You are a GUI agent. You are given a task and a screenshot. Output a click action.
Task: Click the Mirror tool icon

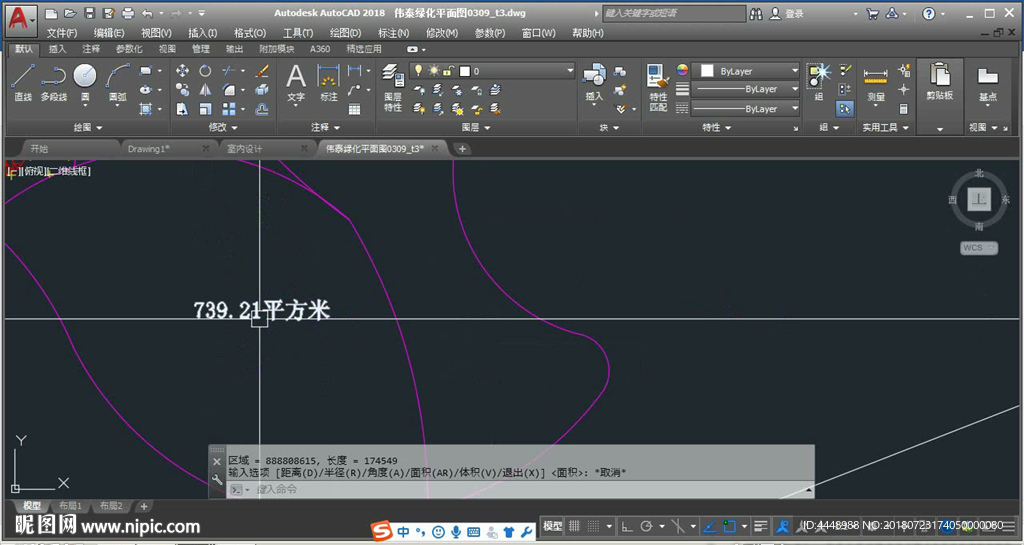[205, 90]
